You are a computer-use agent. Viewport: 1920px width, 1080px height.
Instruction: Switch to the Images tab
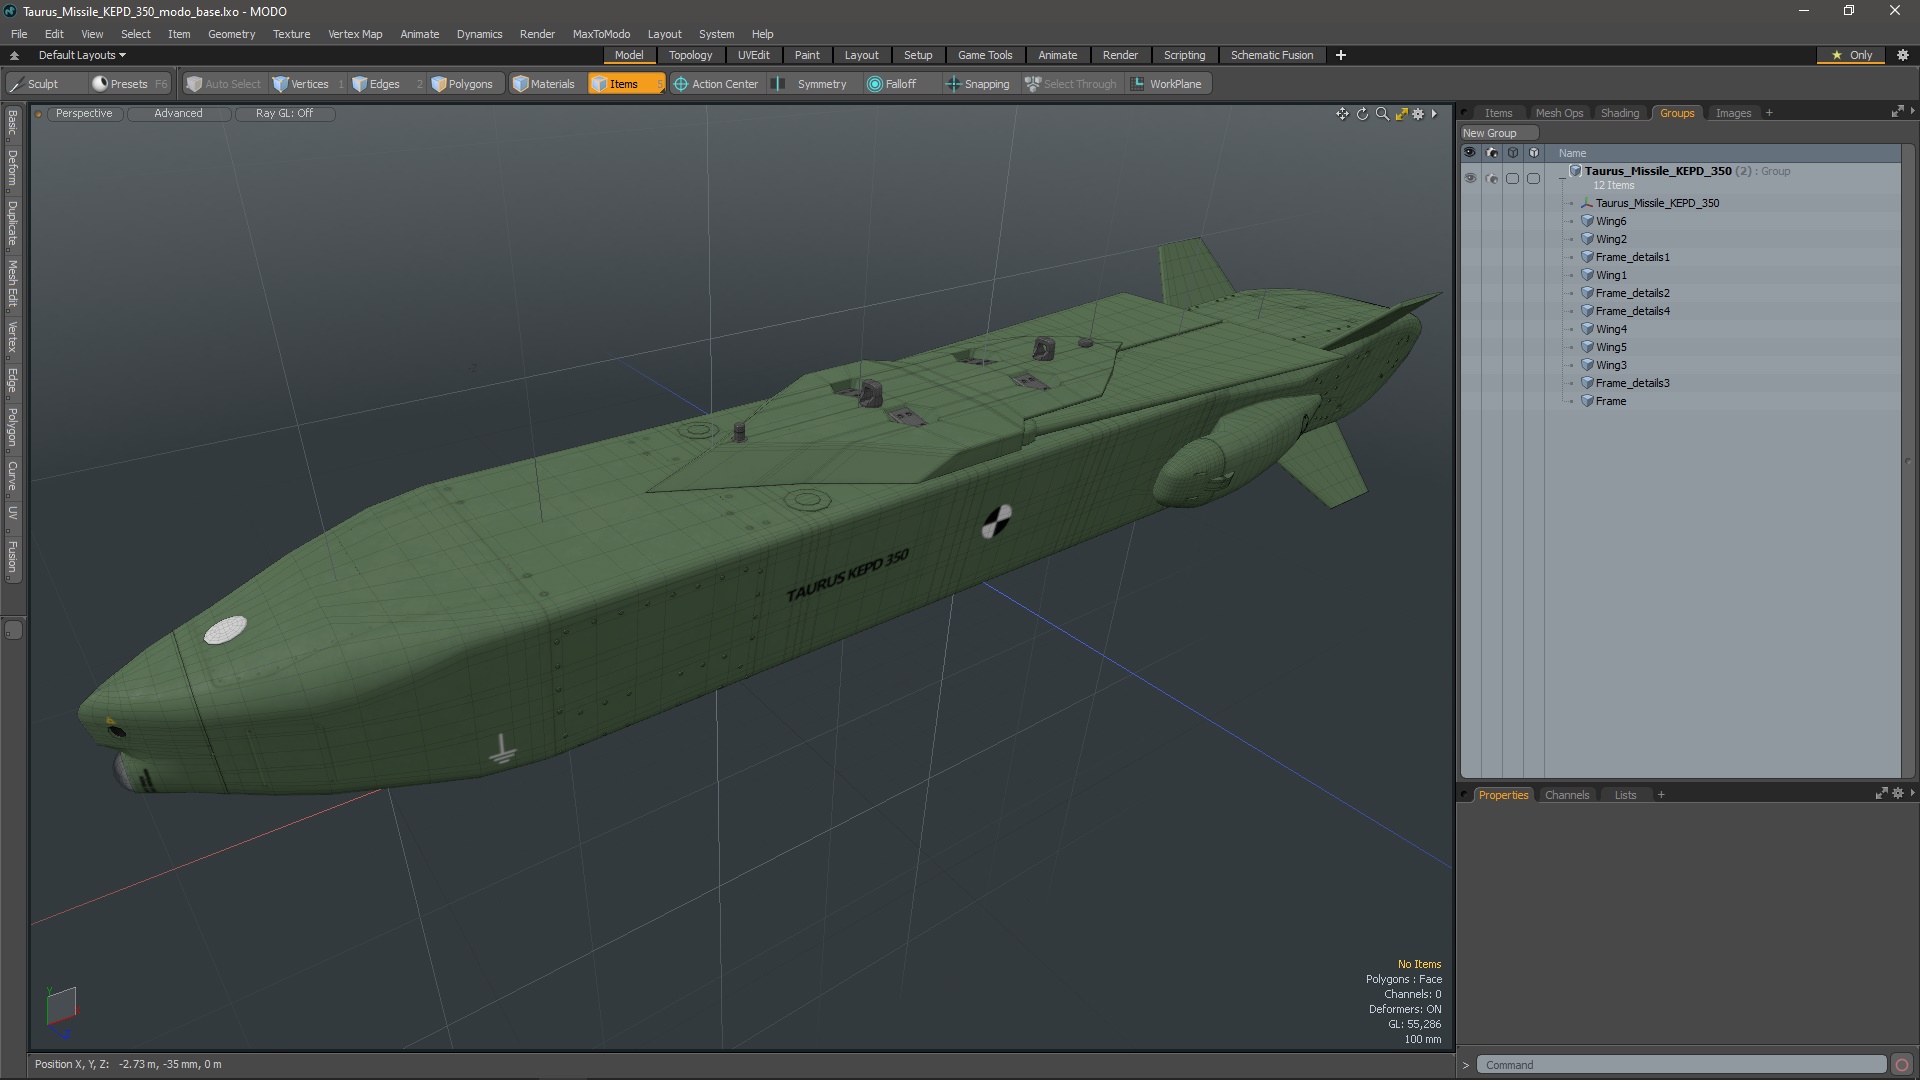[x=1733, y=113]
